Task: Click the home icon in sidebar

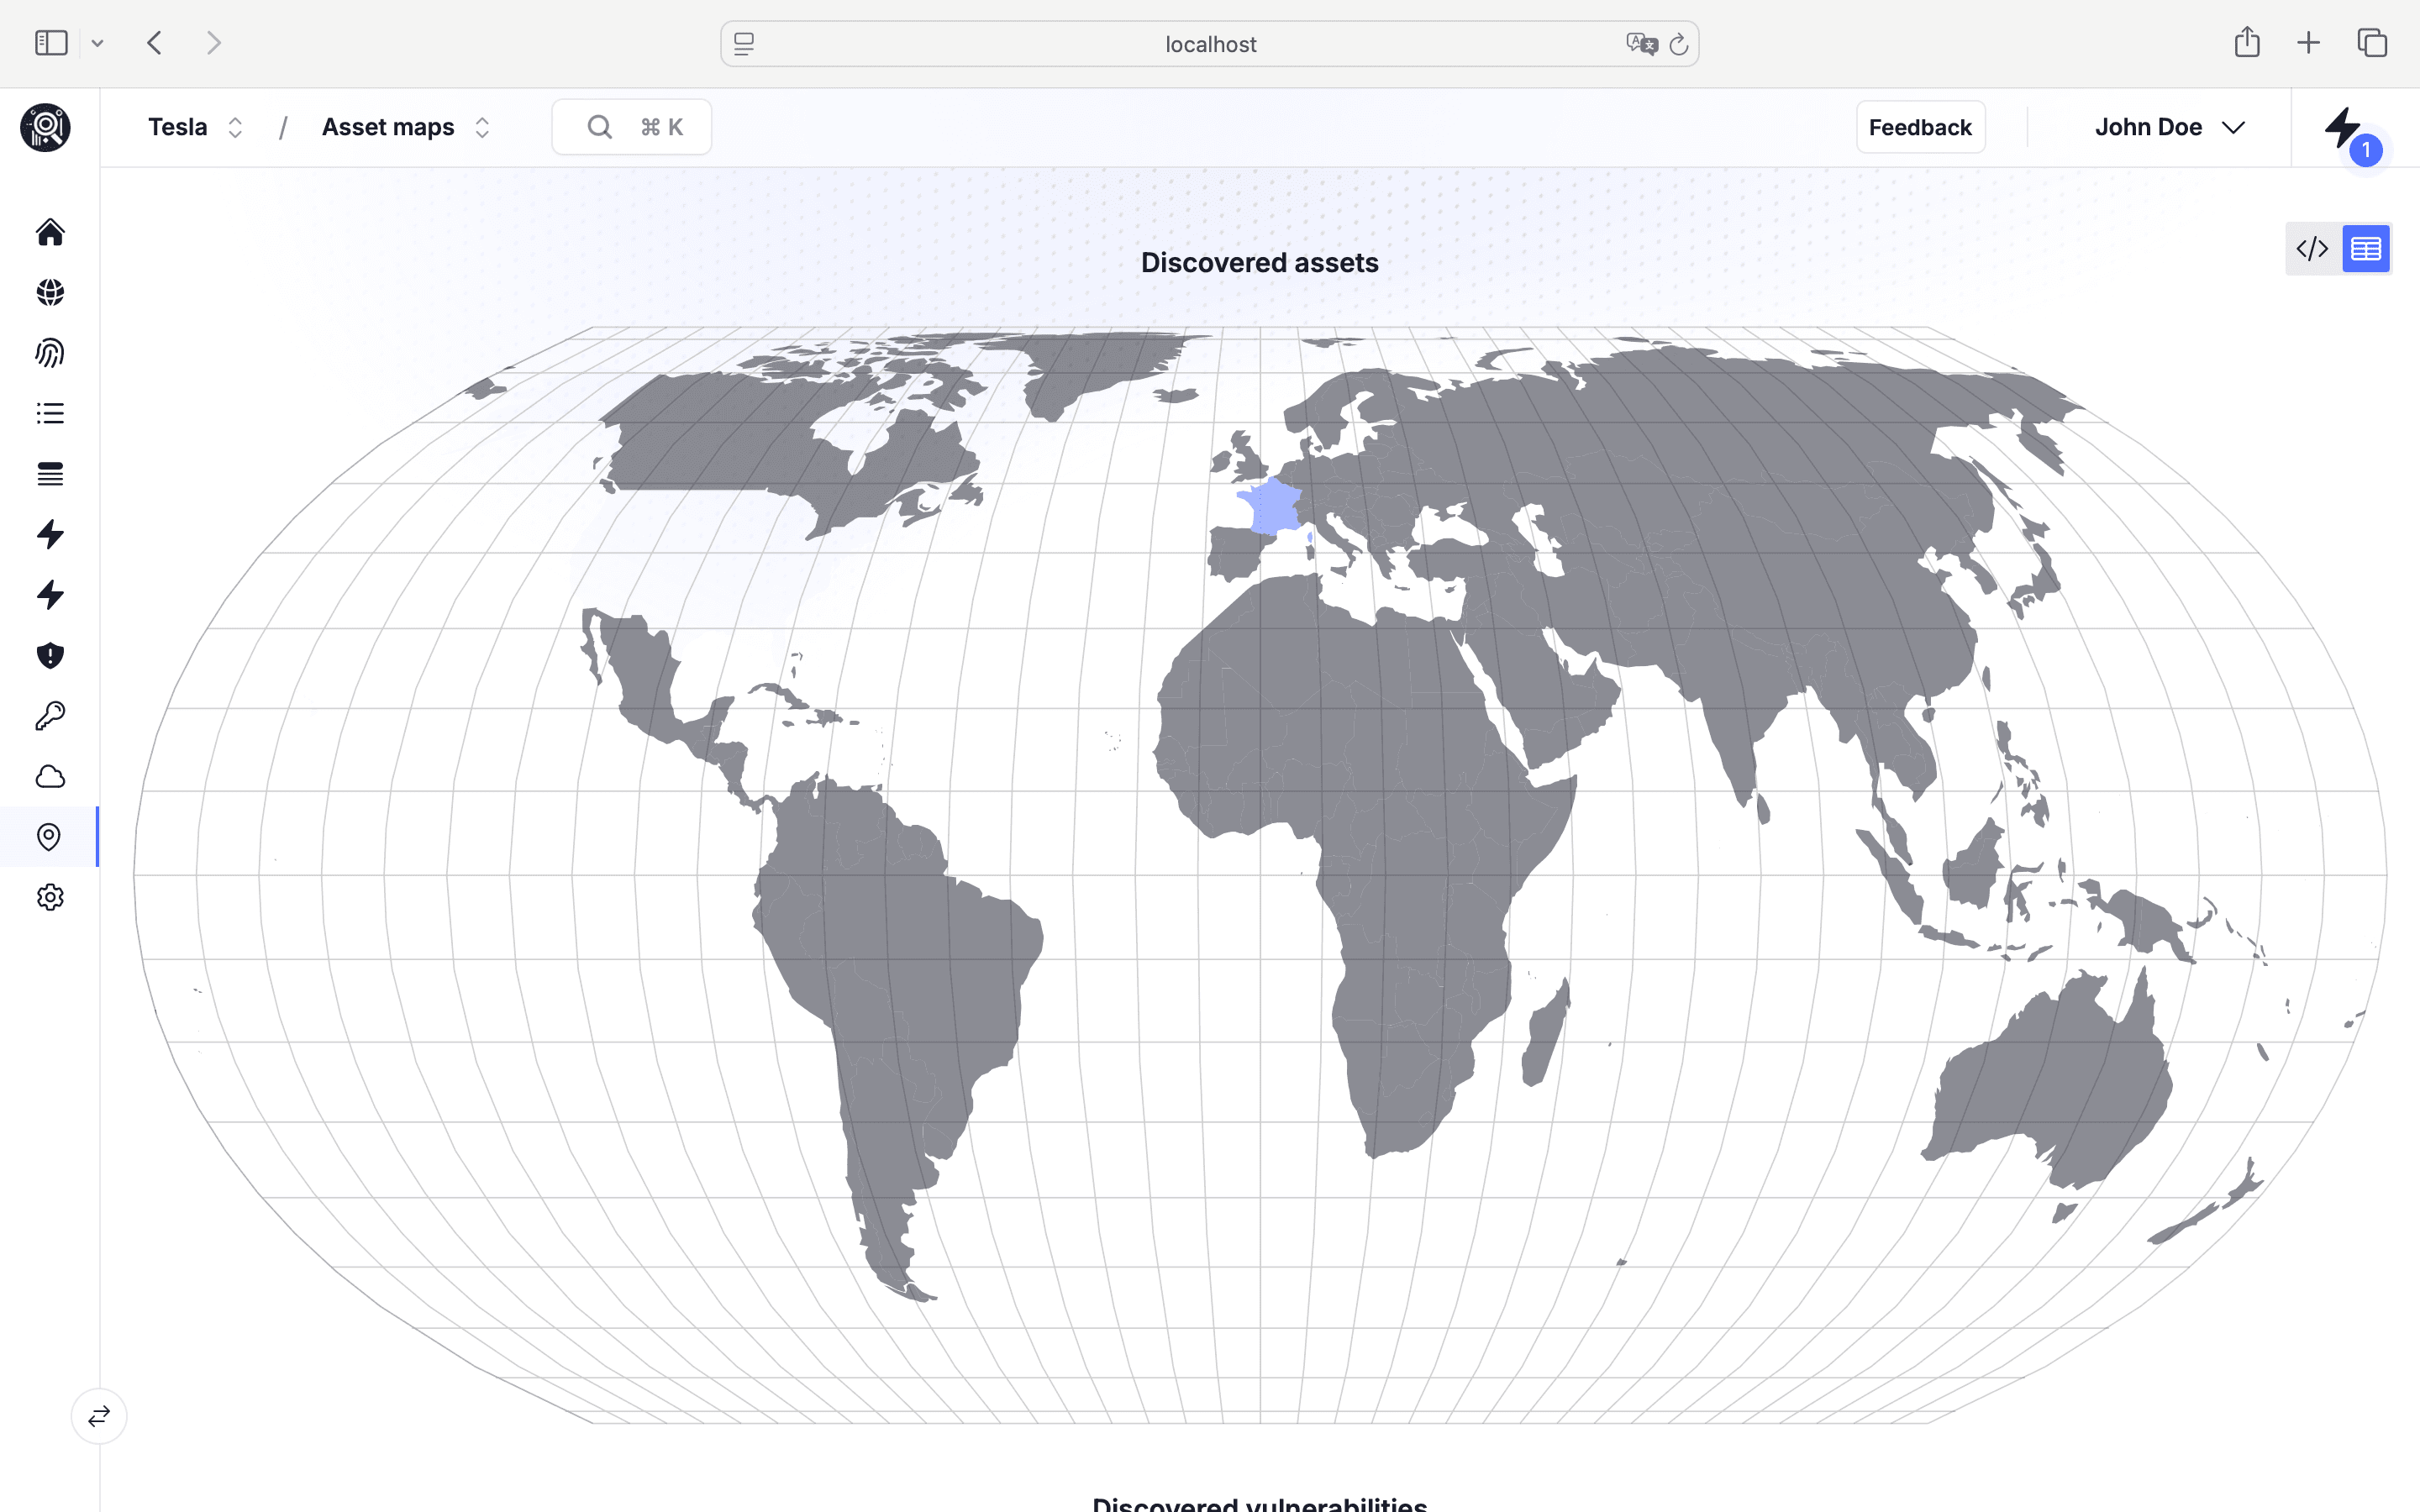Action: coord(50,232)
